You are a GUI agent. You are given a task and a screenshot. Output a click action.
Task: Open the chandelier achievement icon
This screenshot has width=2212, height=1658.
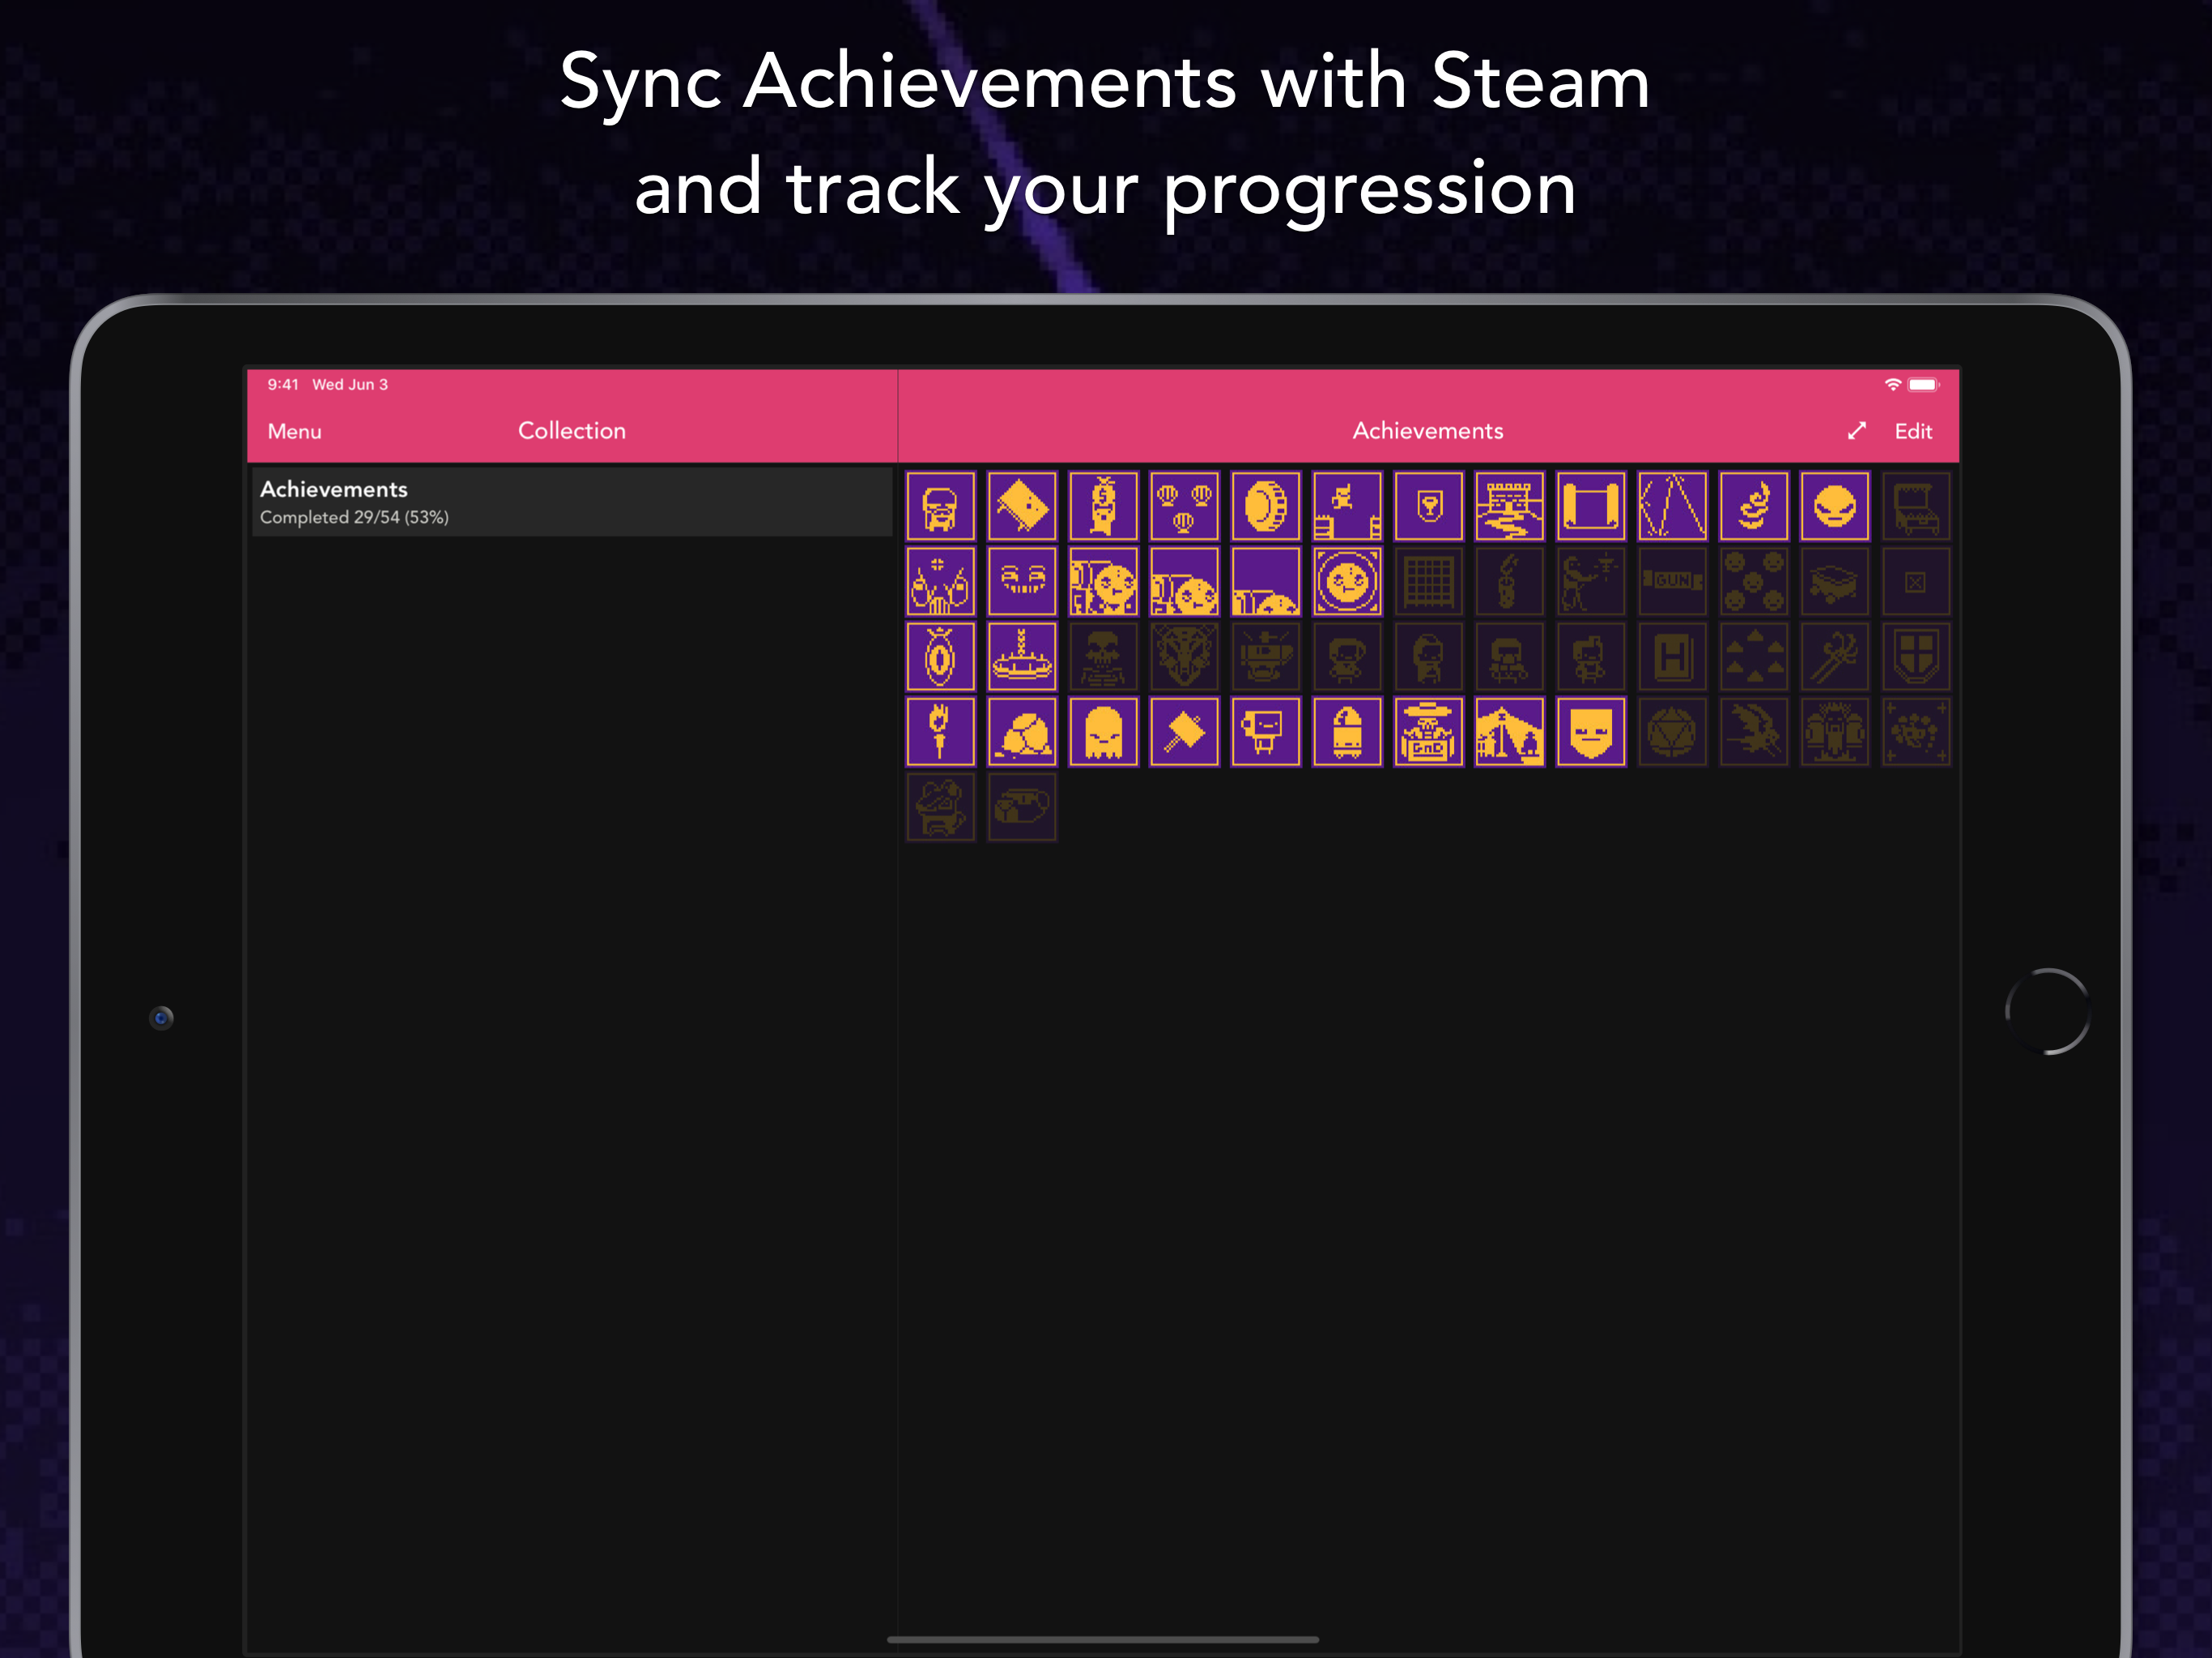pos(1021,657)
